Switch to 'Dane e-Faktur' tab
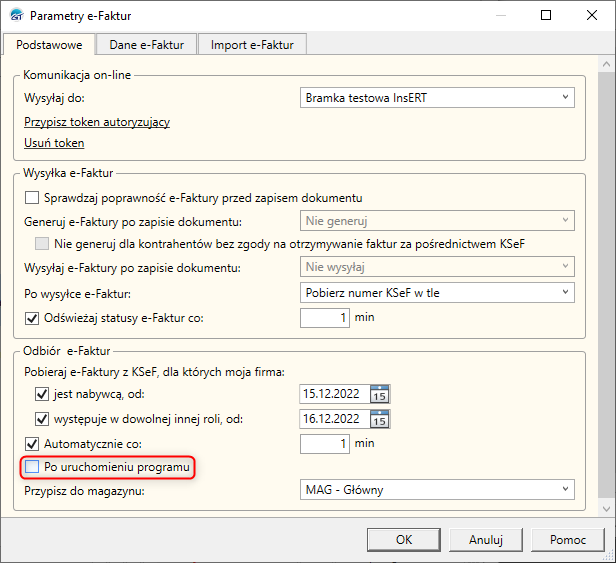 coord(146,44)
